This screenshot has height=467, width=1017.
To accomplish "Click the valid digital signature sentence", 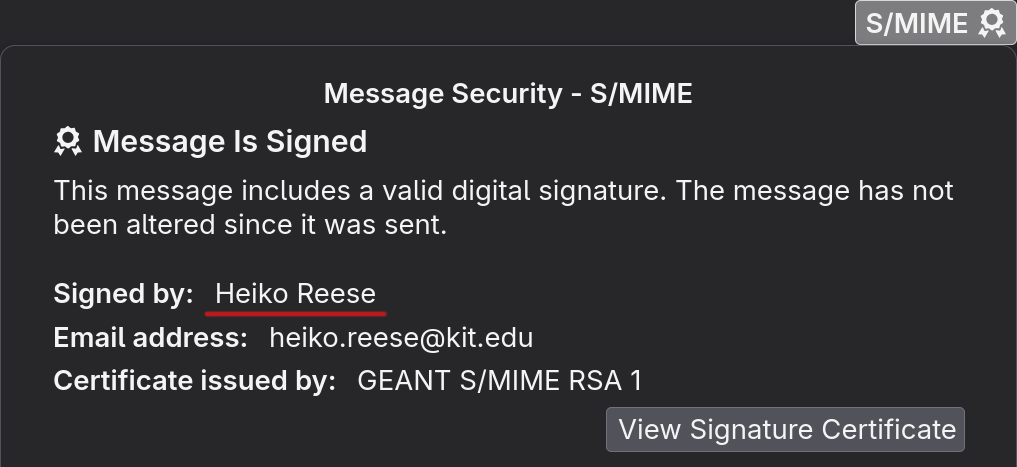I will 361,191.
